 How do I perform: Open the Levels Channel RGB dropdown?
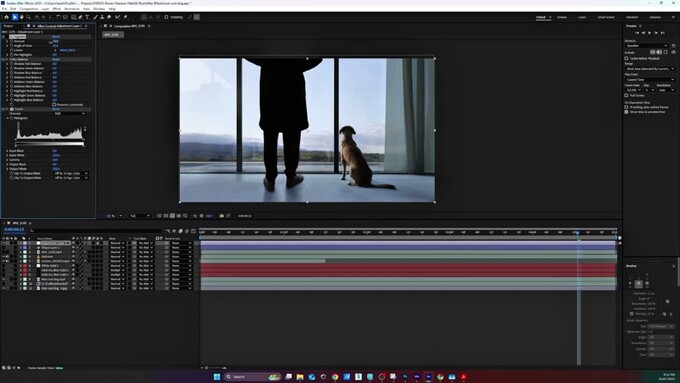(69, 114)
